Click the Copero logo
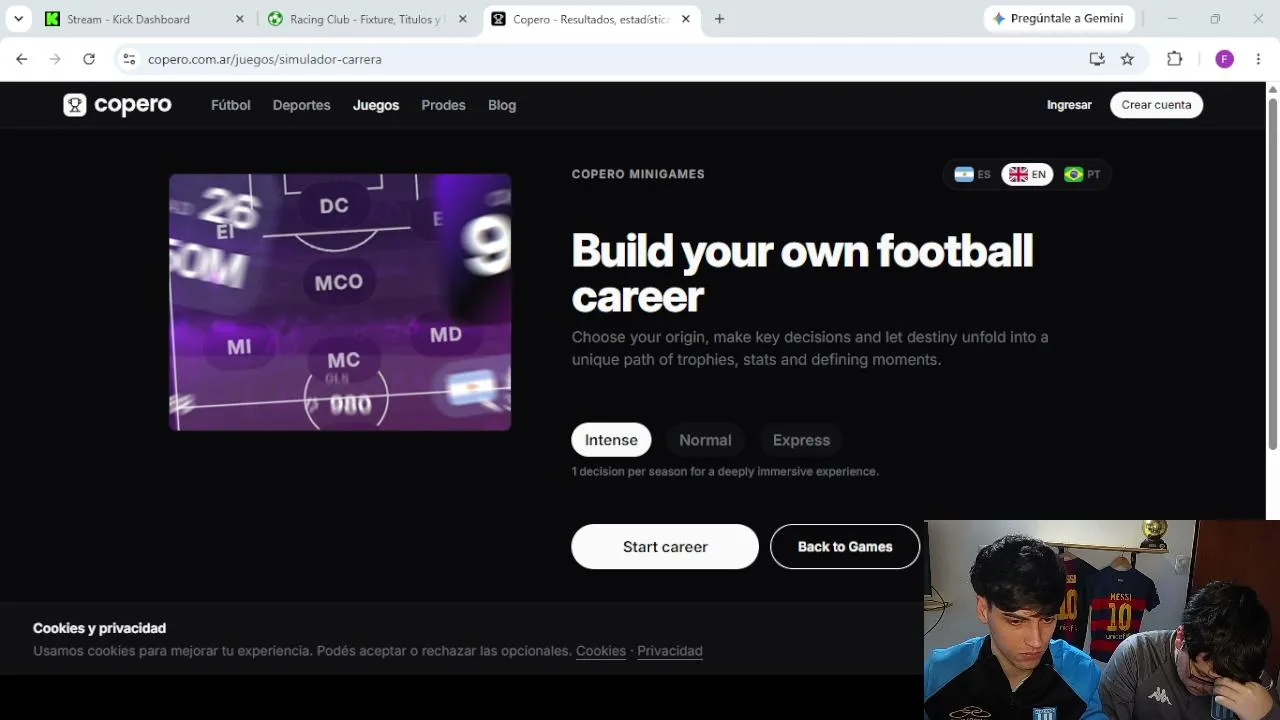Viewport: 1280px width, 720px height. 117,105
